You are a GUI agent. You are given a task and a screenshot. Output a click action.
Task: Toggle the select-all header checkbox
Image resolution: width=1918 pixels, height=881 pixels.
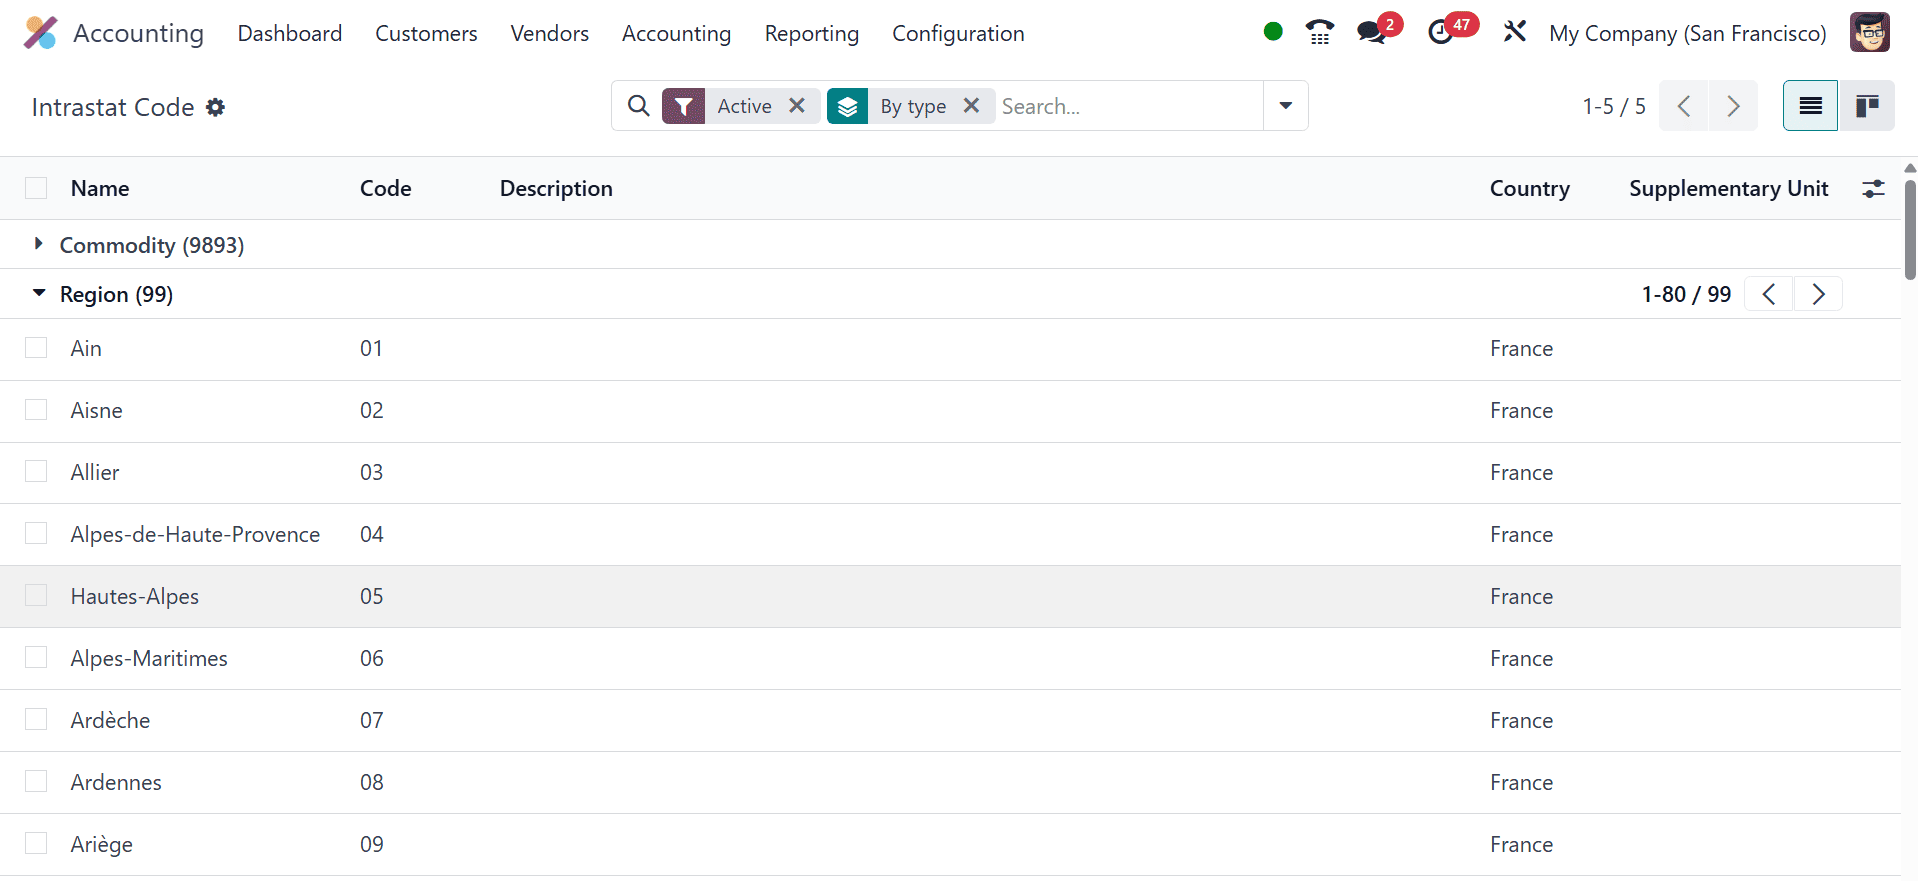pyautogui.click(x=36, y=188)
